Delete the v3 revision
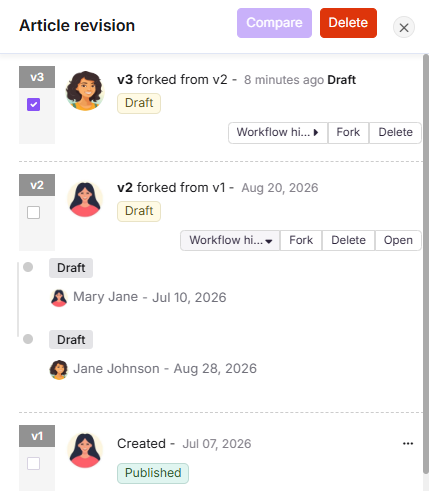The image size is (429, 491). pyautogui.click(x=395, y=132)
